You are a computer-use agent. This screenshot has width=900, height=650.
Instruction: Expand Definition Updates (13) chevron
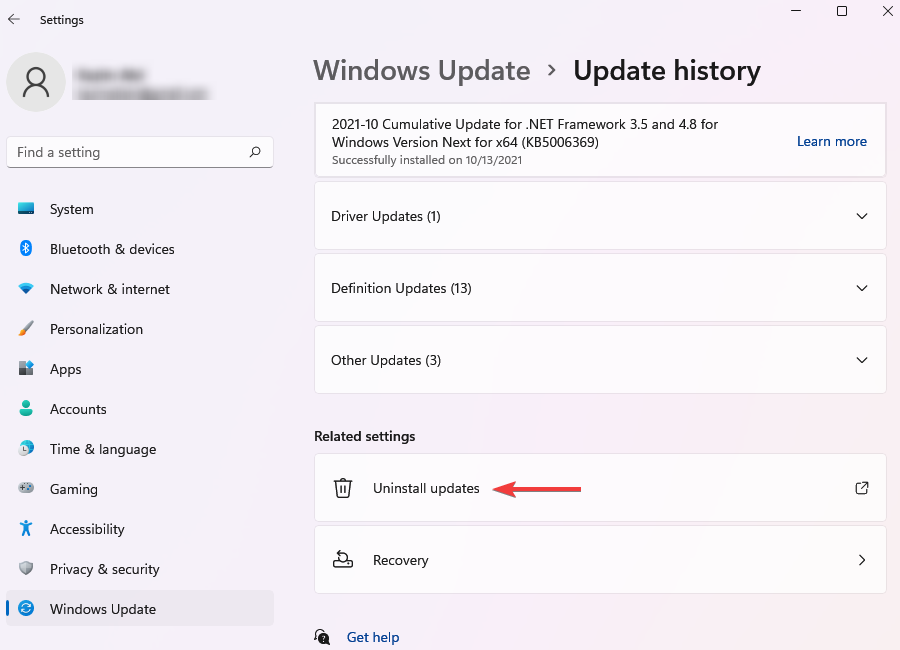[862, 288]
